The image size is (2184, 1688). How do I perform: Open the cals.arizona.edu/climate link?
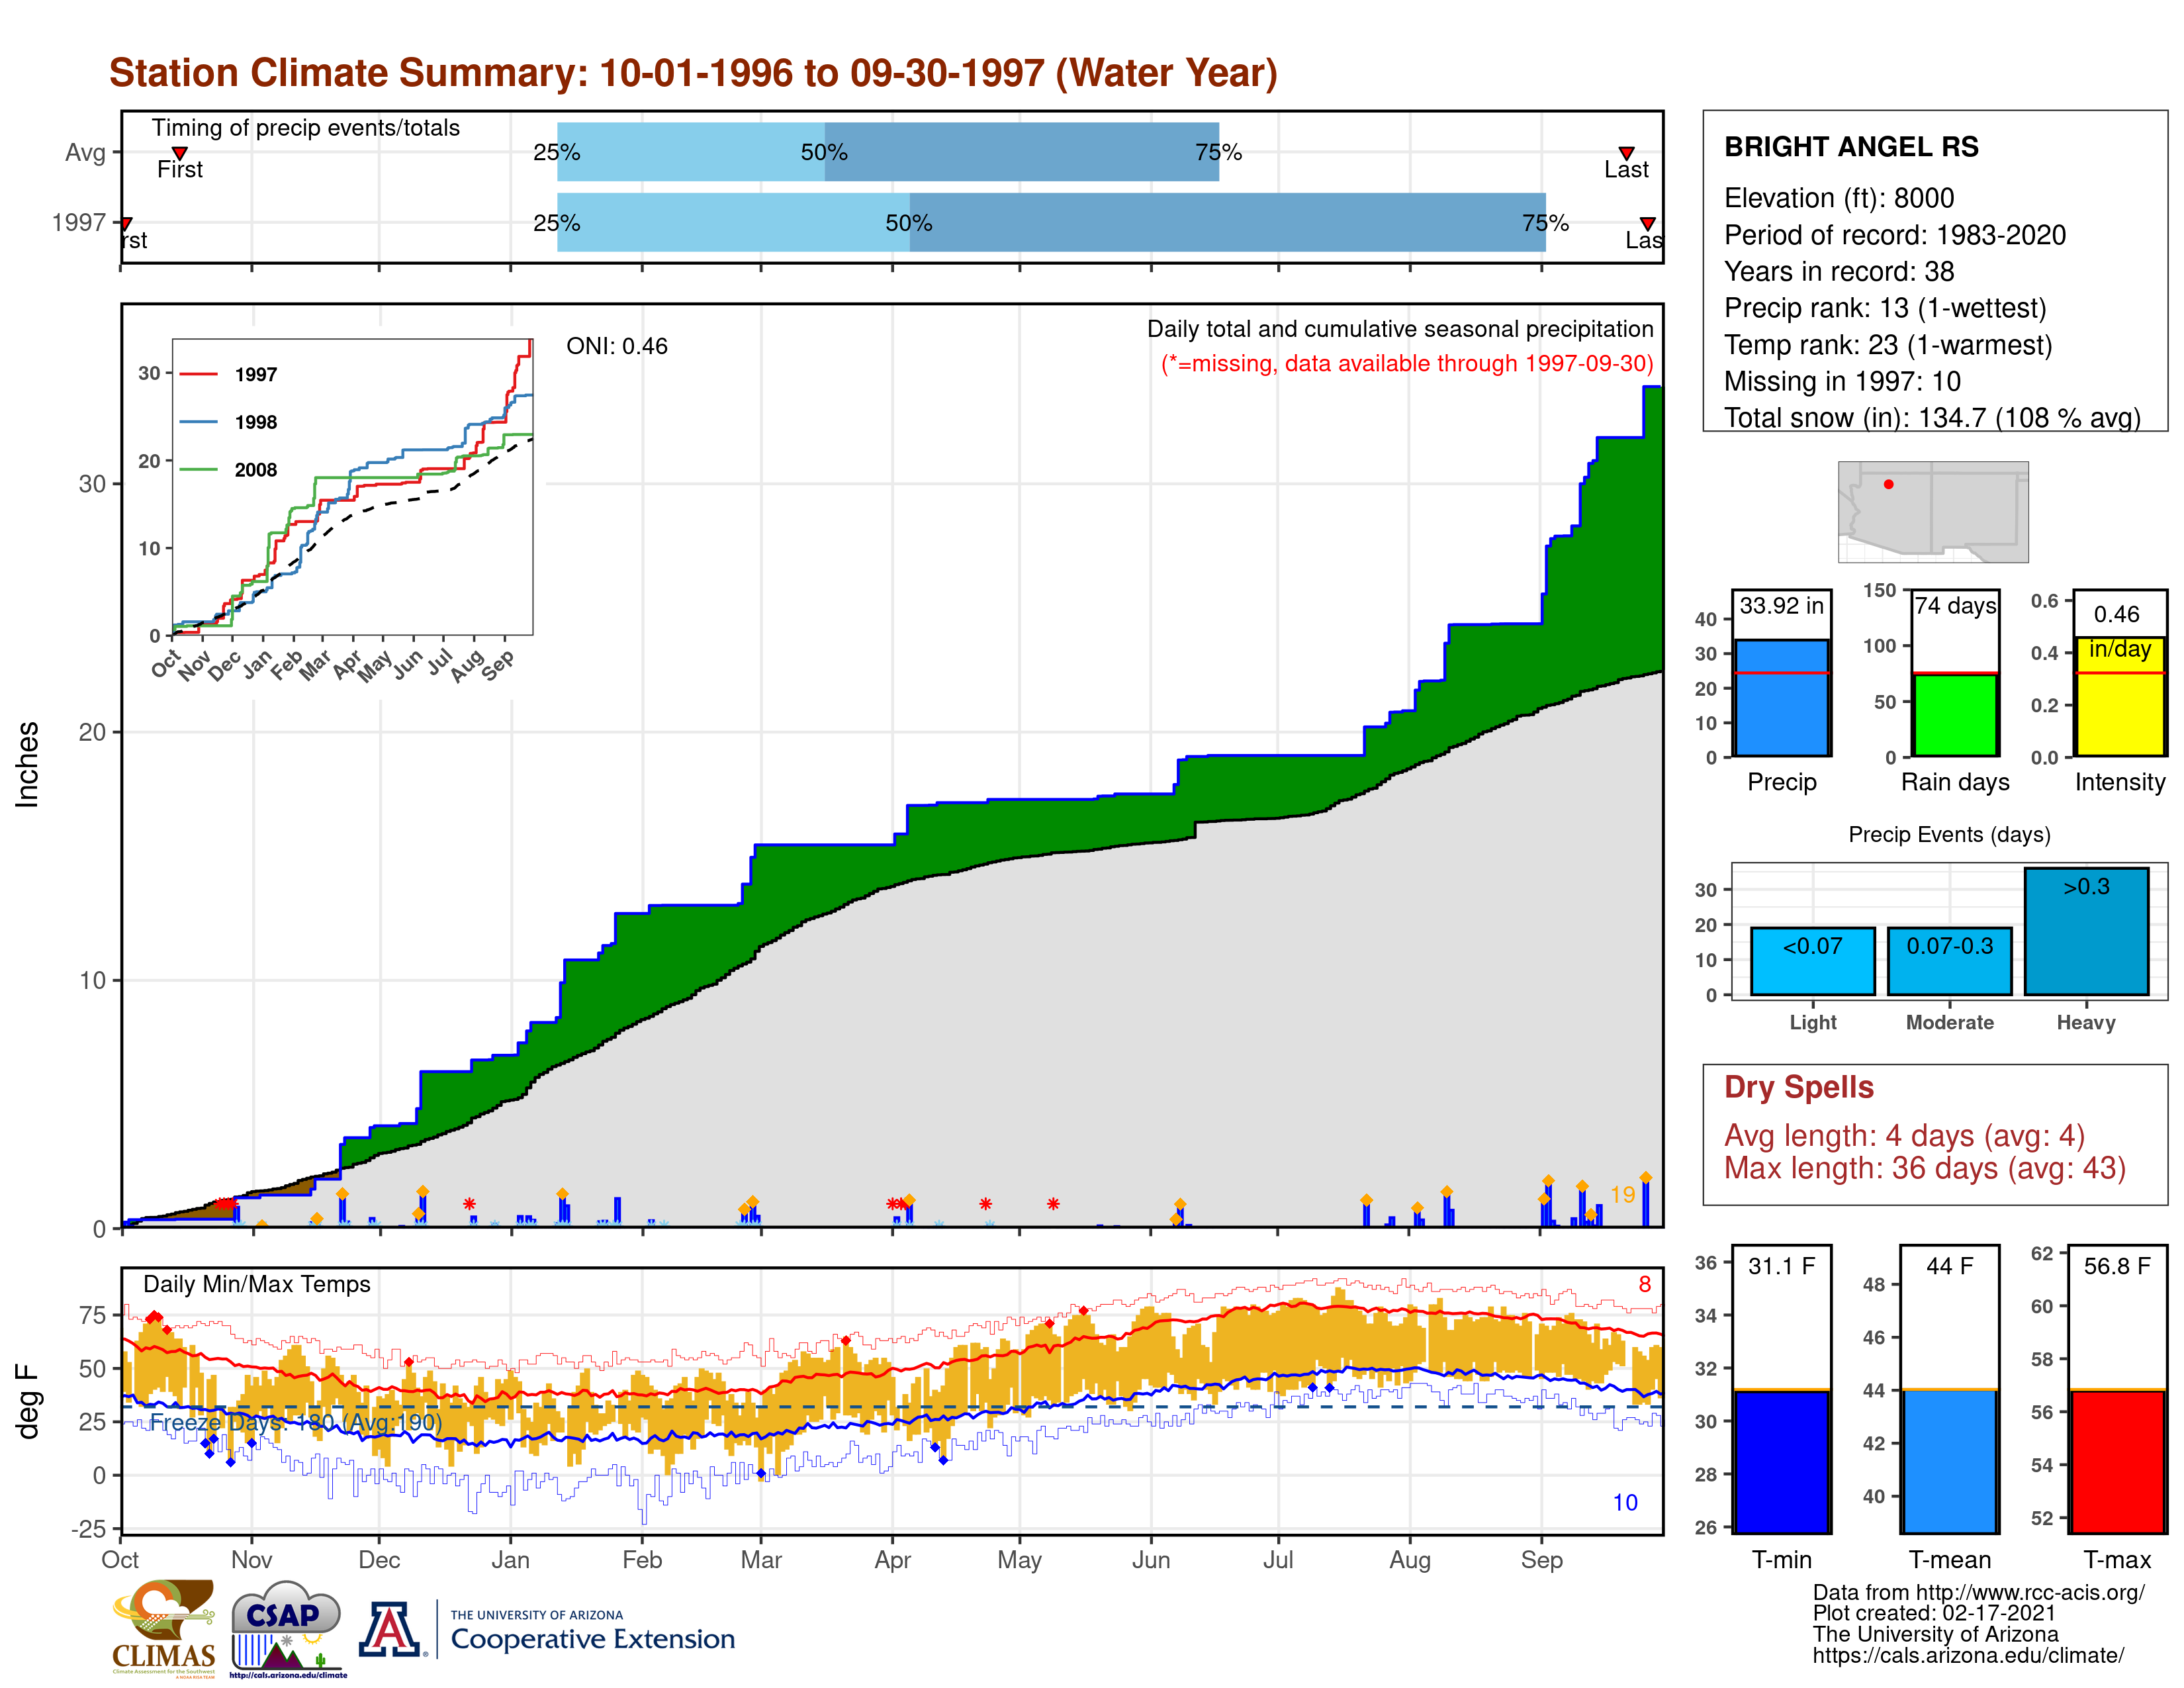coord(1967,1656)
